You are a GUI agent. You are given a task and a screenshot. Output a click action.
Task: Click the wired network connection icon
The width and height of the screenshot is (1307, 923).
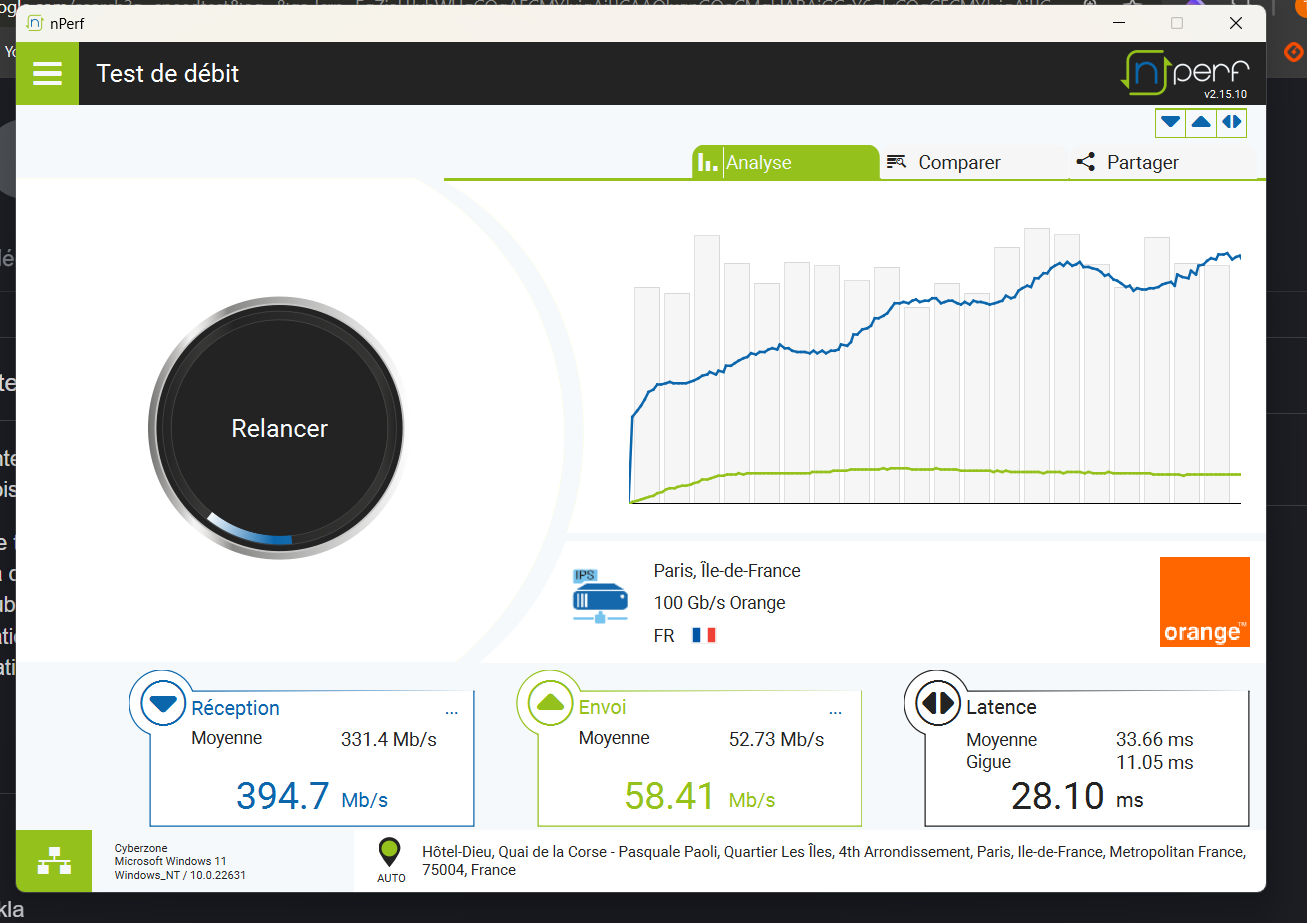[54, 861]
